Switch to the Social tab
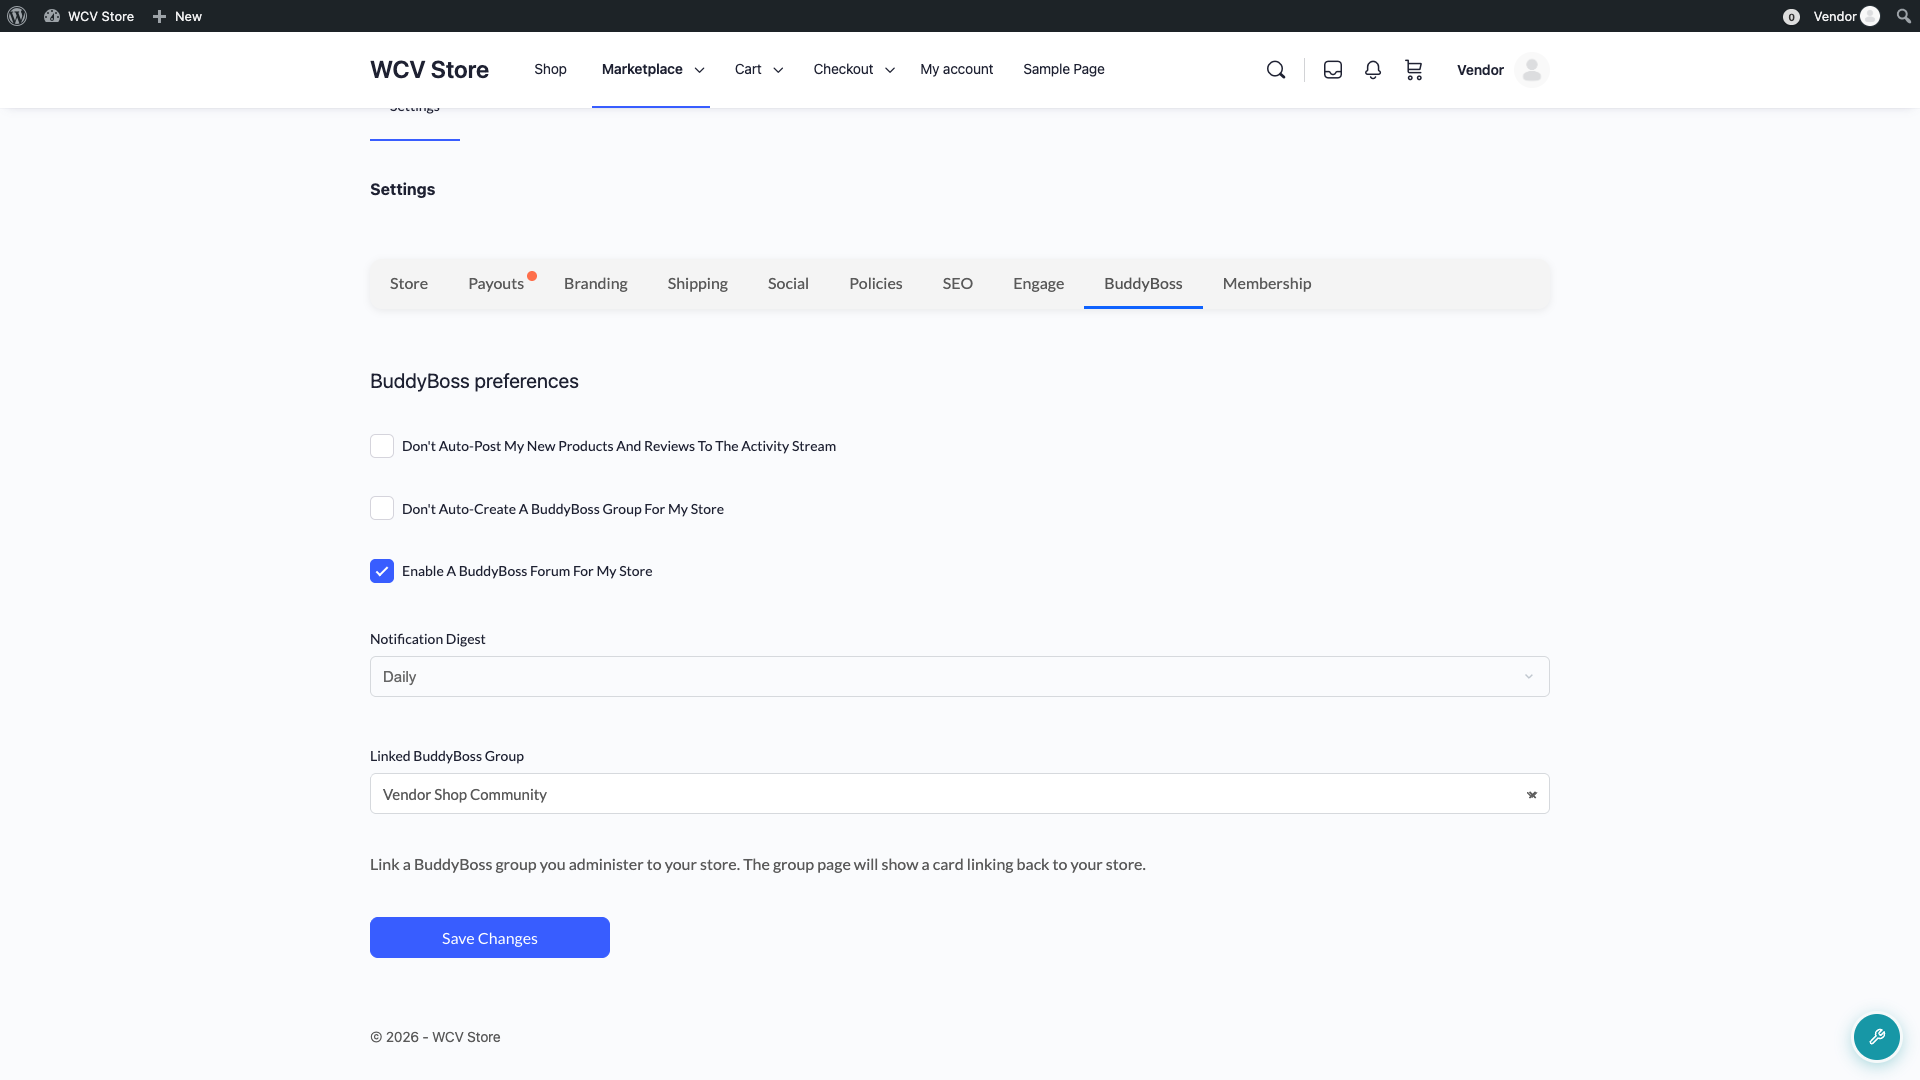 (x=788, y=284)
